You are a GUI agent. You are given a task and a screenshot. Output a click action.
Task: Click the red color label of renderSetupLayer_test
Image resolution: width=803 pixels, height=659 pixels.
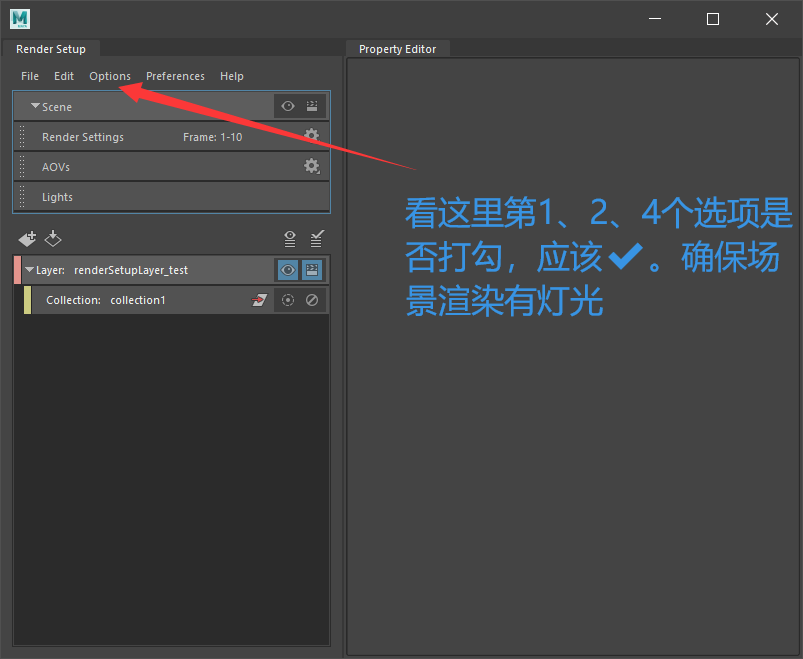click(x=17, y=270)
